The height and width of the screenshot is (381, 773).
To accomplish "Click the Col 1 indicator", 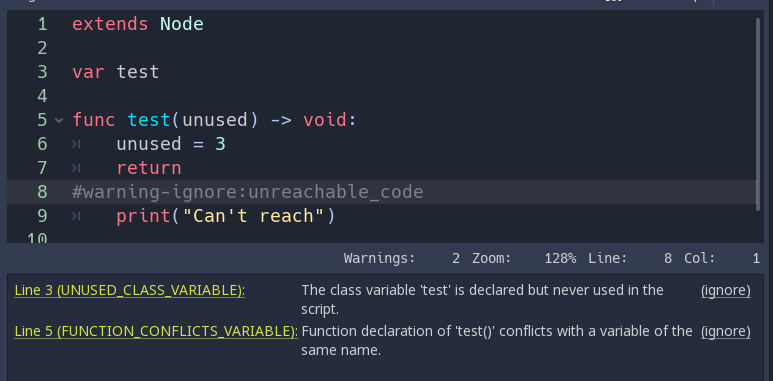I will [x=722, y=258].
